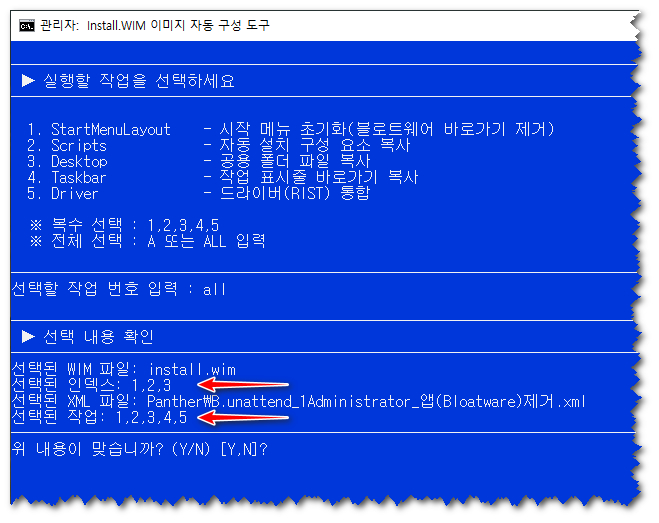The width and height of the screenshot is (659, 523).
Task: Click the description '드라이버(RIST) 통합'
Action: [x=295, y=193]
